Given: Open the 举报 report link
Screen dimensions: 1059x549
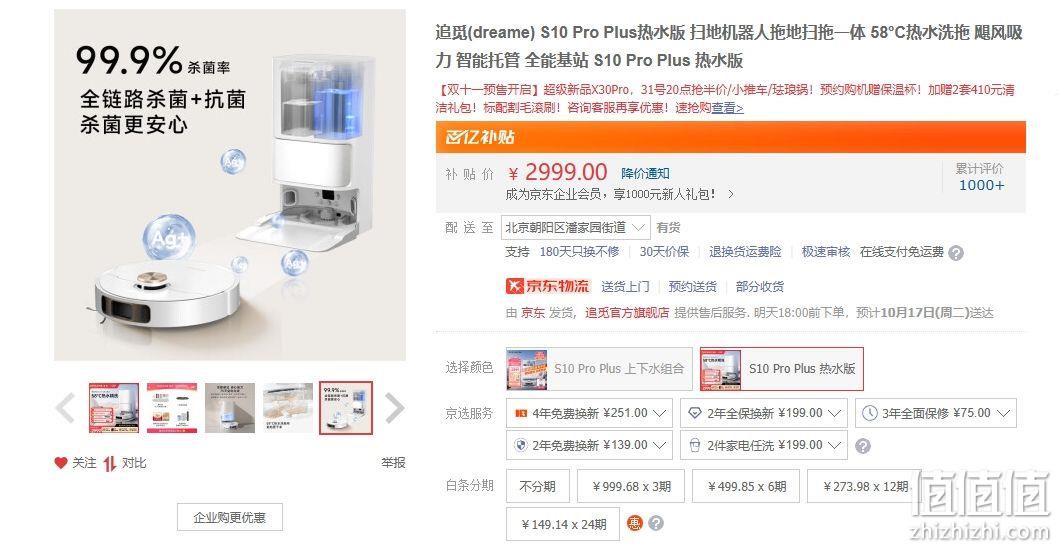Looking at the screenshot, I should point(393,463).
